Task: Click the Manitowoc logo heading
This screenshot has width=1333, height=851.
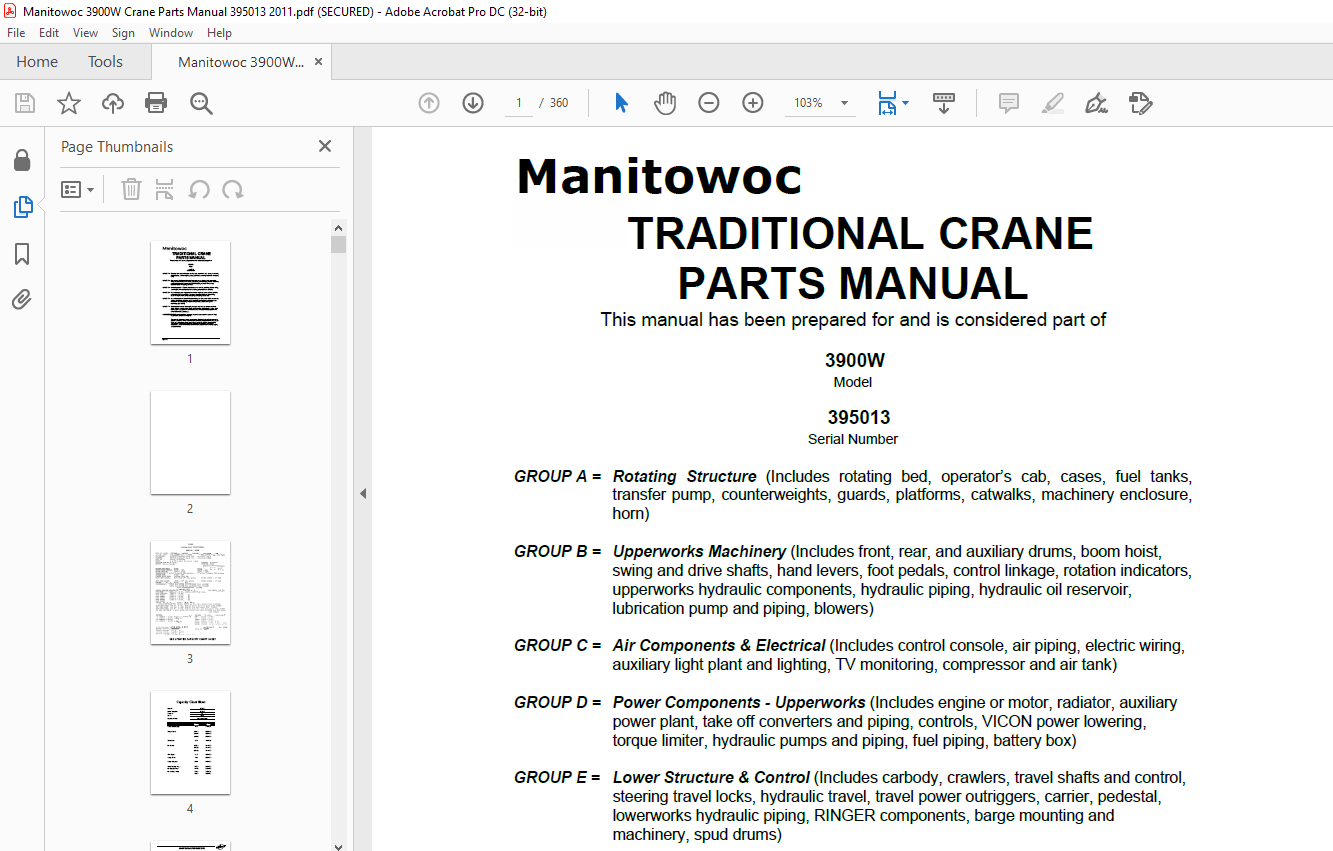Action: click(x=659, y=177)
